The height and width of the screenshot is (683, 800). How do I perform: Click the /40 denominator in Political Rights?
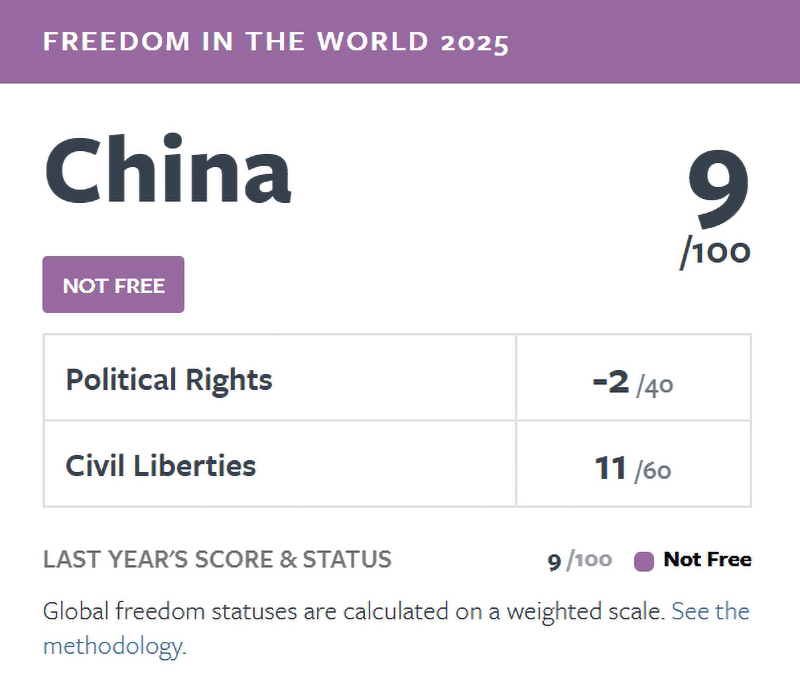(x=655, y=386)
